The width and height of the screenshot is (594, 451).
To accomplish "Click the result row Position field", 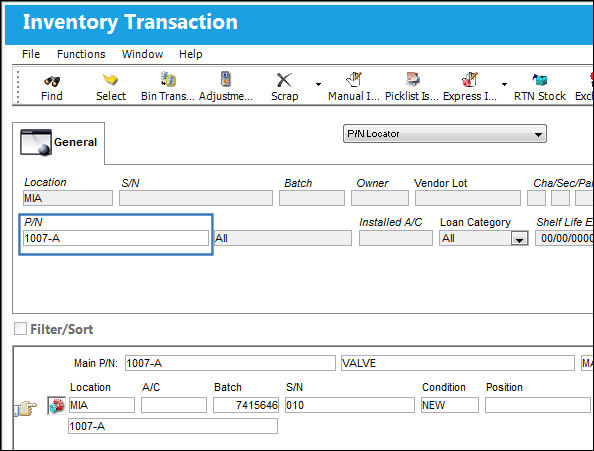I will click(x=538, y=405).
